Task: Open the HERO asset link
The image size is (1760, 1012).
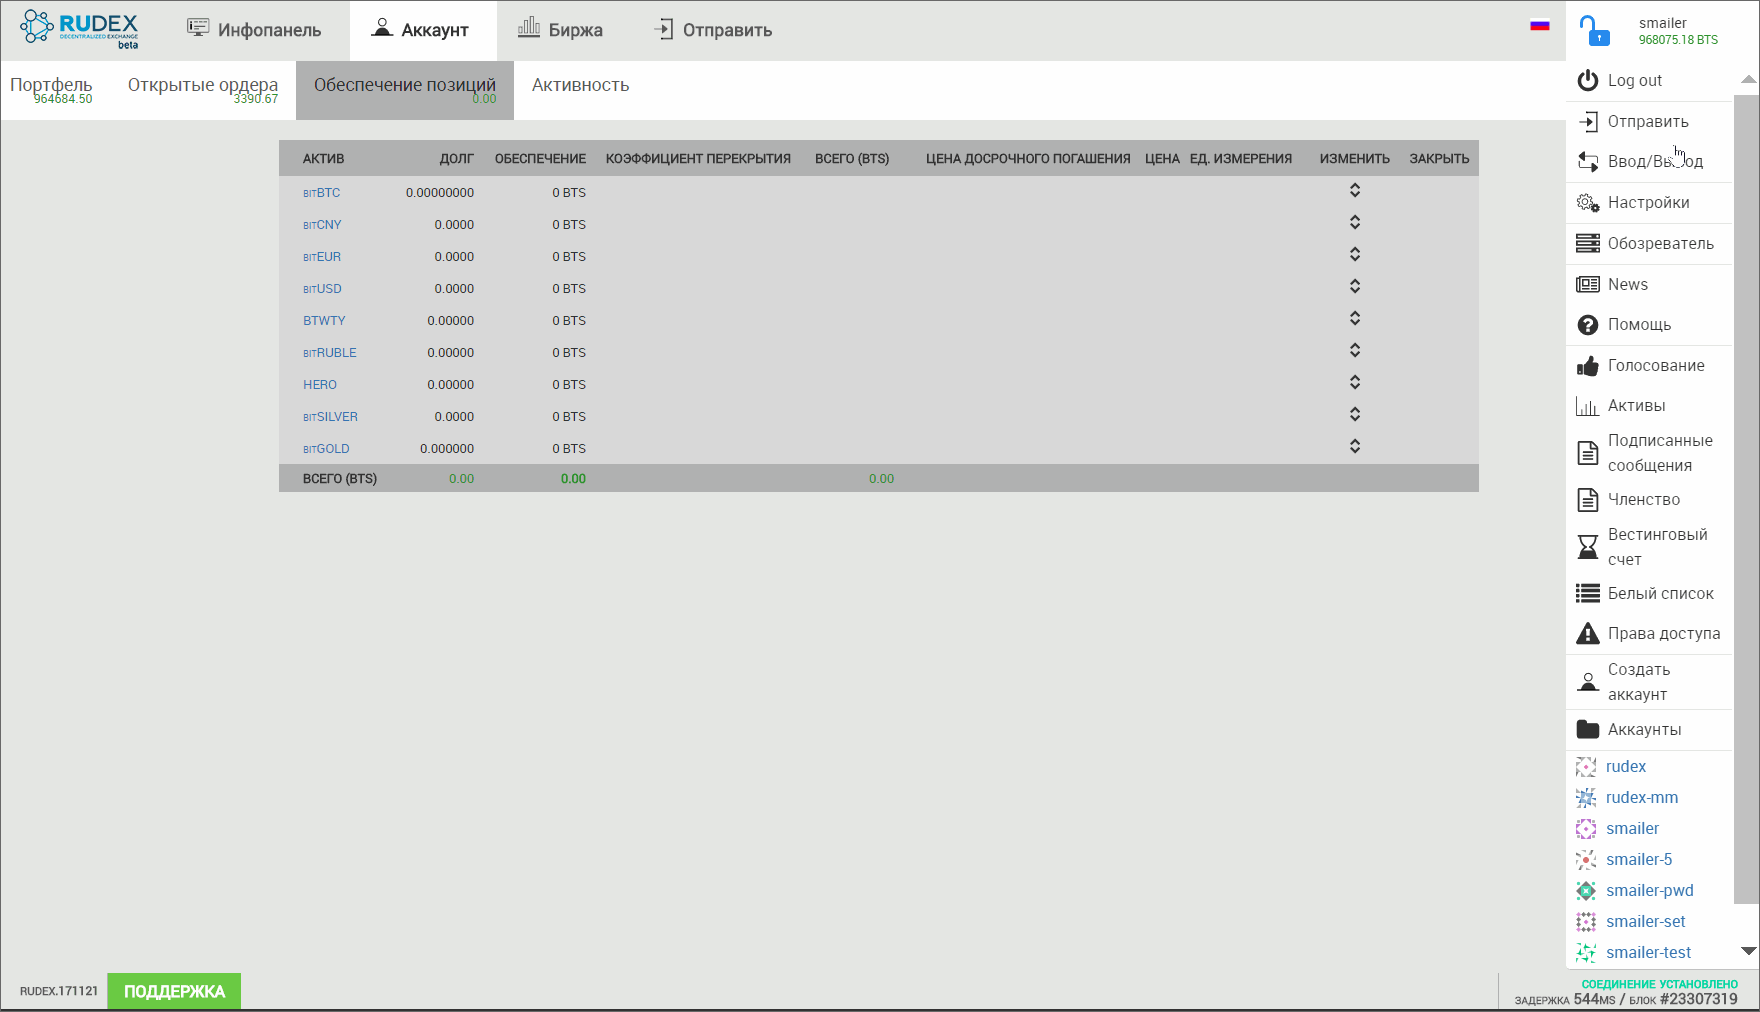Action: pyautogui.click(x=320, y=385)
